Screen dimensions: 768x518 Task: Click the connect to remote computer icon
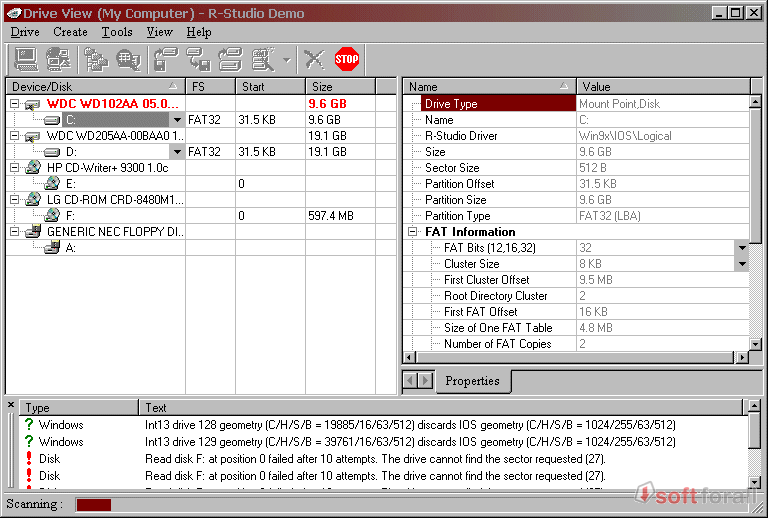point(58,60)
